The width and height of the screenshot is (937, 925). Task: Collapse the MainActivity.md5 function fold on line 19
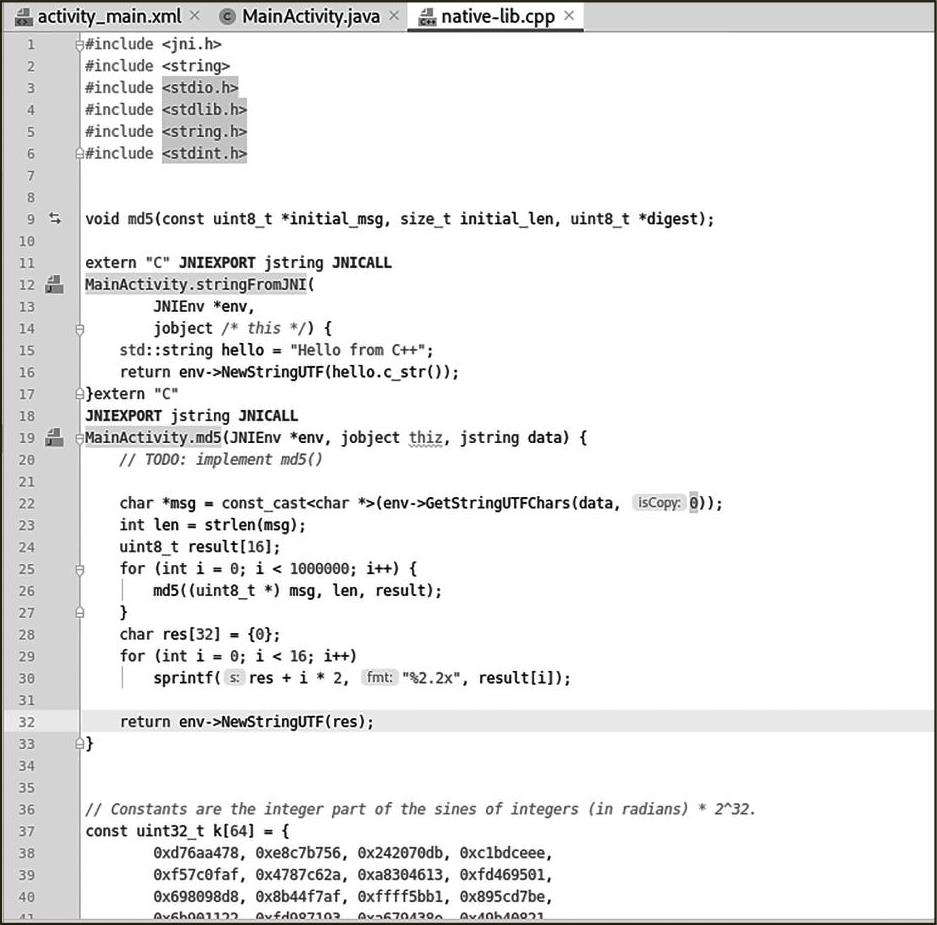(79, 438)
